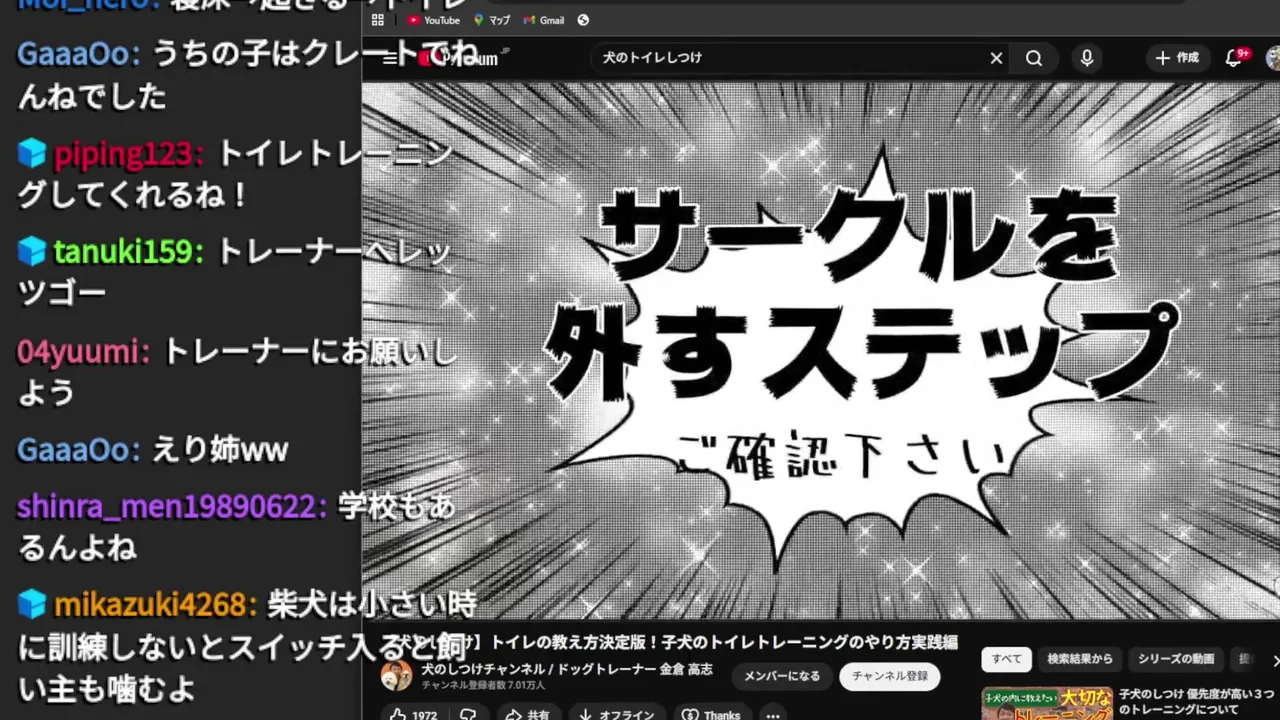The image size is (1280, 720).
Task: Click the channel subscriber count 7.01万人
Action: [x=483, y=686]
